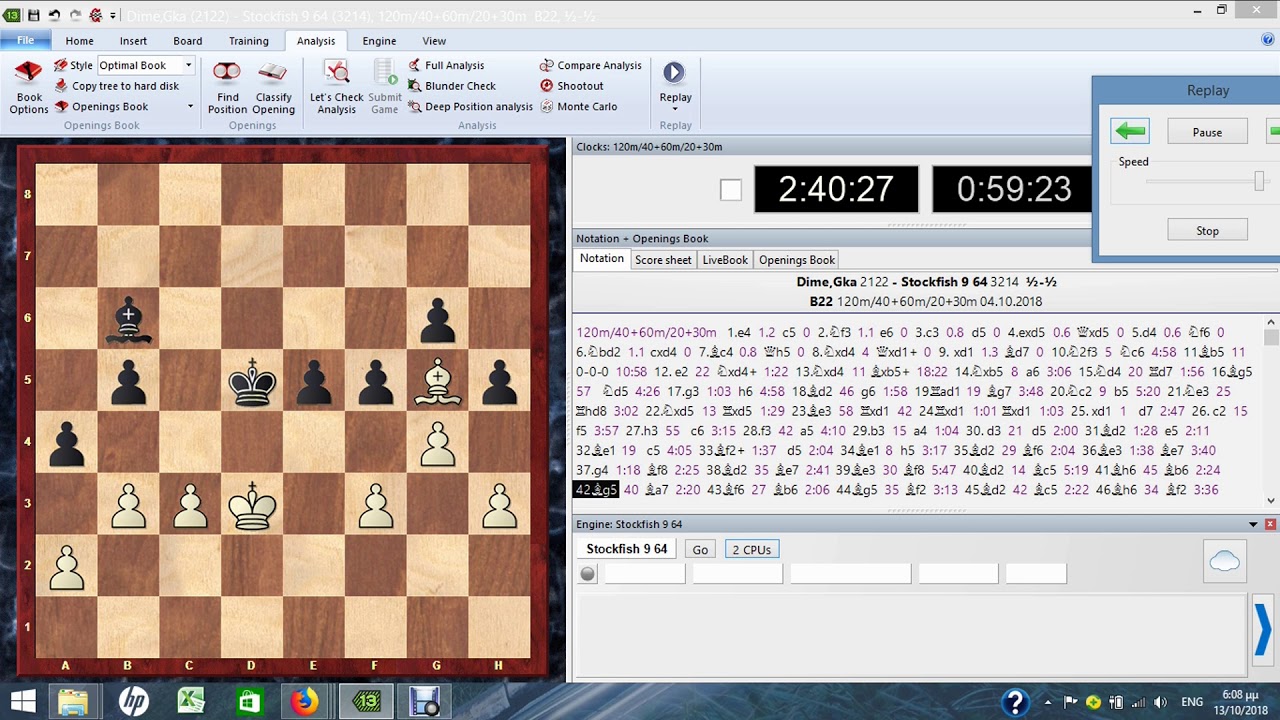
Task: Expand the Openings Book dropdown arrow
Action: pos(190,106)
